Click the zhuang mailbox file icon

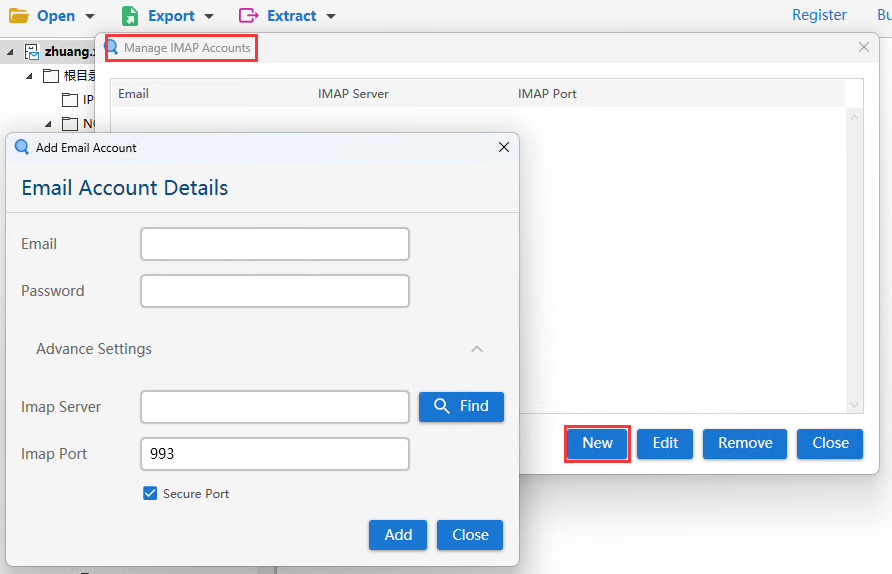pos(32,52)
